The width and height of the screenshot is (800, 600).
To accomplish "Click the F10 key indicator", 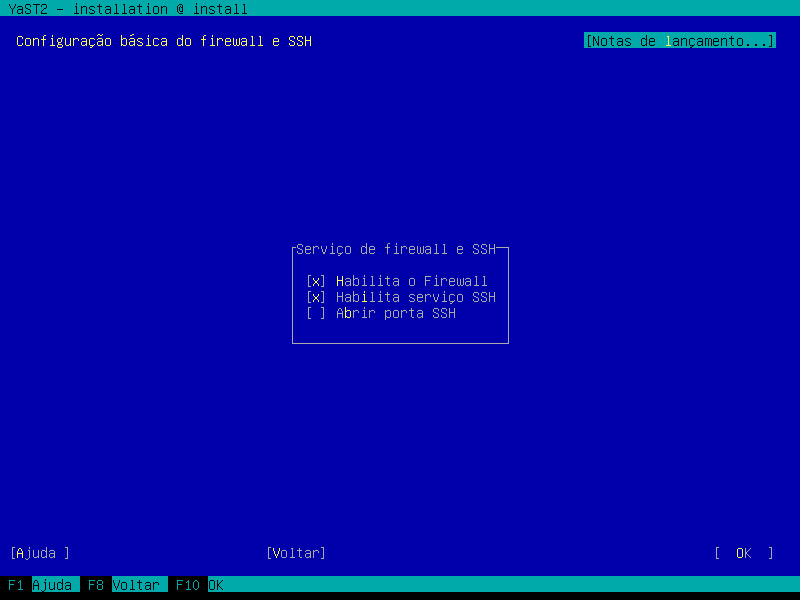I will coord(188,585).
